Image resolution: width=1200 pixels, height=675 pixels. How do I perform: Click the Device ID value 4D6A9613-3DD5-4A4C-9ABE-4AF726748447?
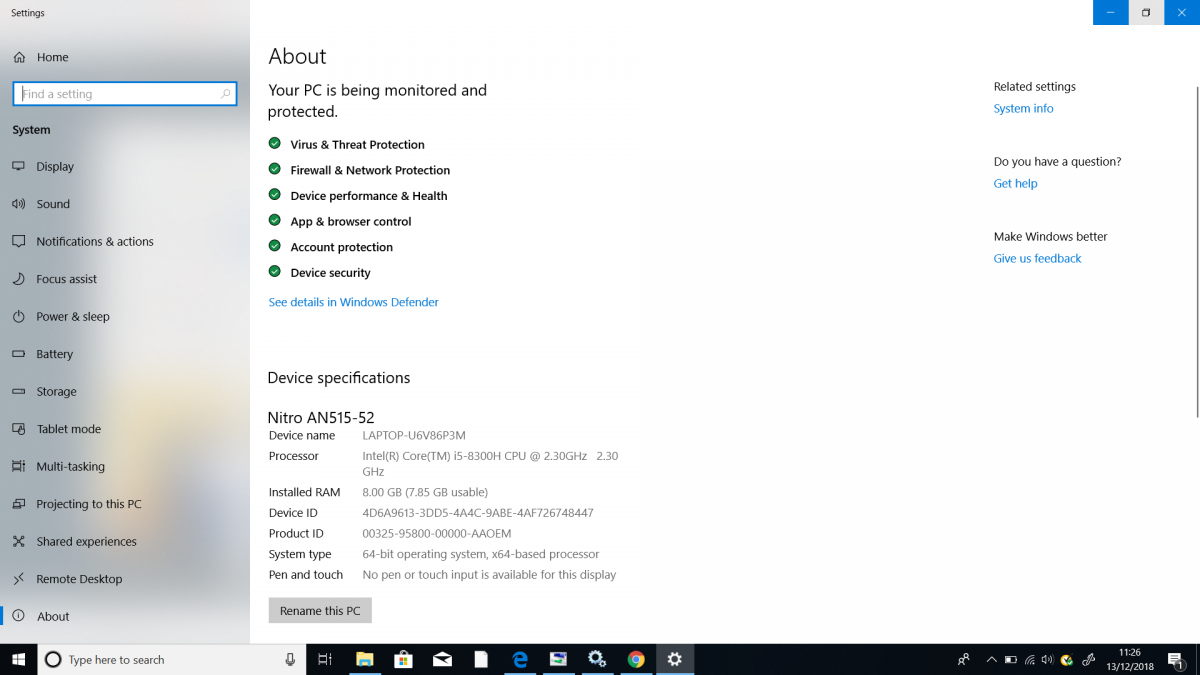coord(478,513)
